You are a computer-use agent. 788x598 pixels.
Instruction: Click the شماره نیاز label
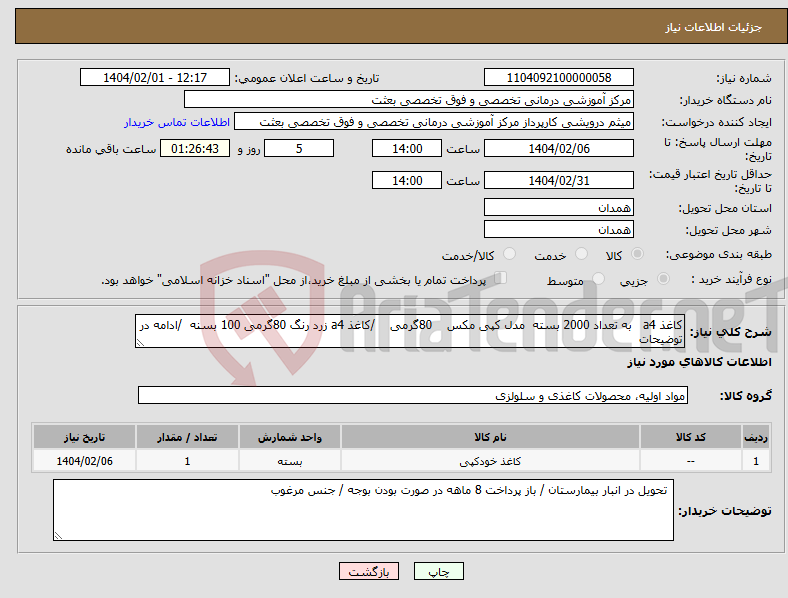744,78
